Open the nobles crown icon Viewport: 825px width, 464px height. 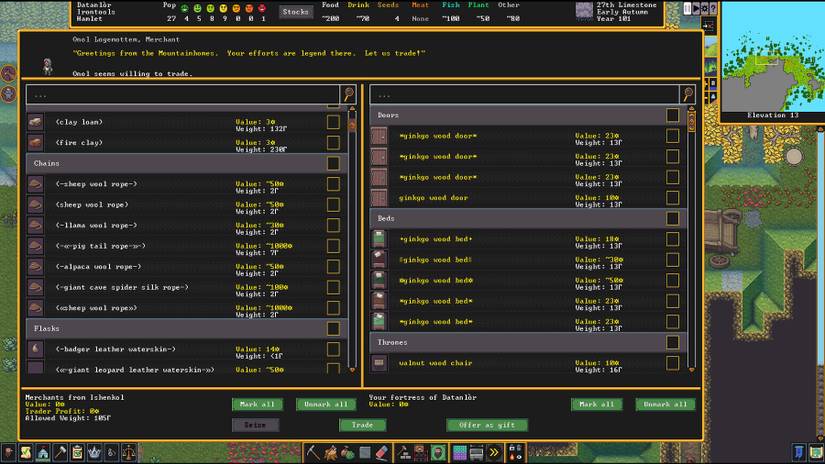pos(94,452)
